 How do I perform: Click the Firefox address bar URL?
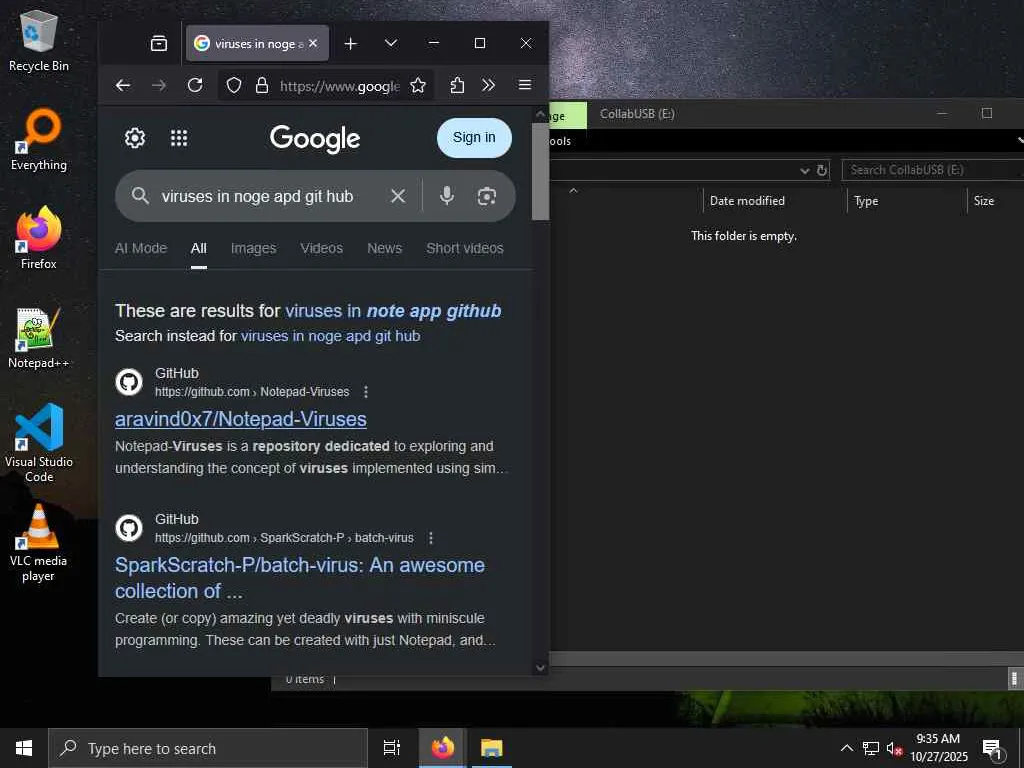[x=340, y=86]
